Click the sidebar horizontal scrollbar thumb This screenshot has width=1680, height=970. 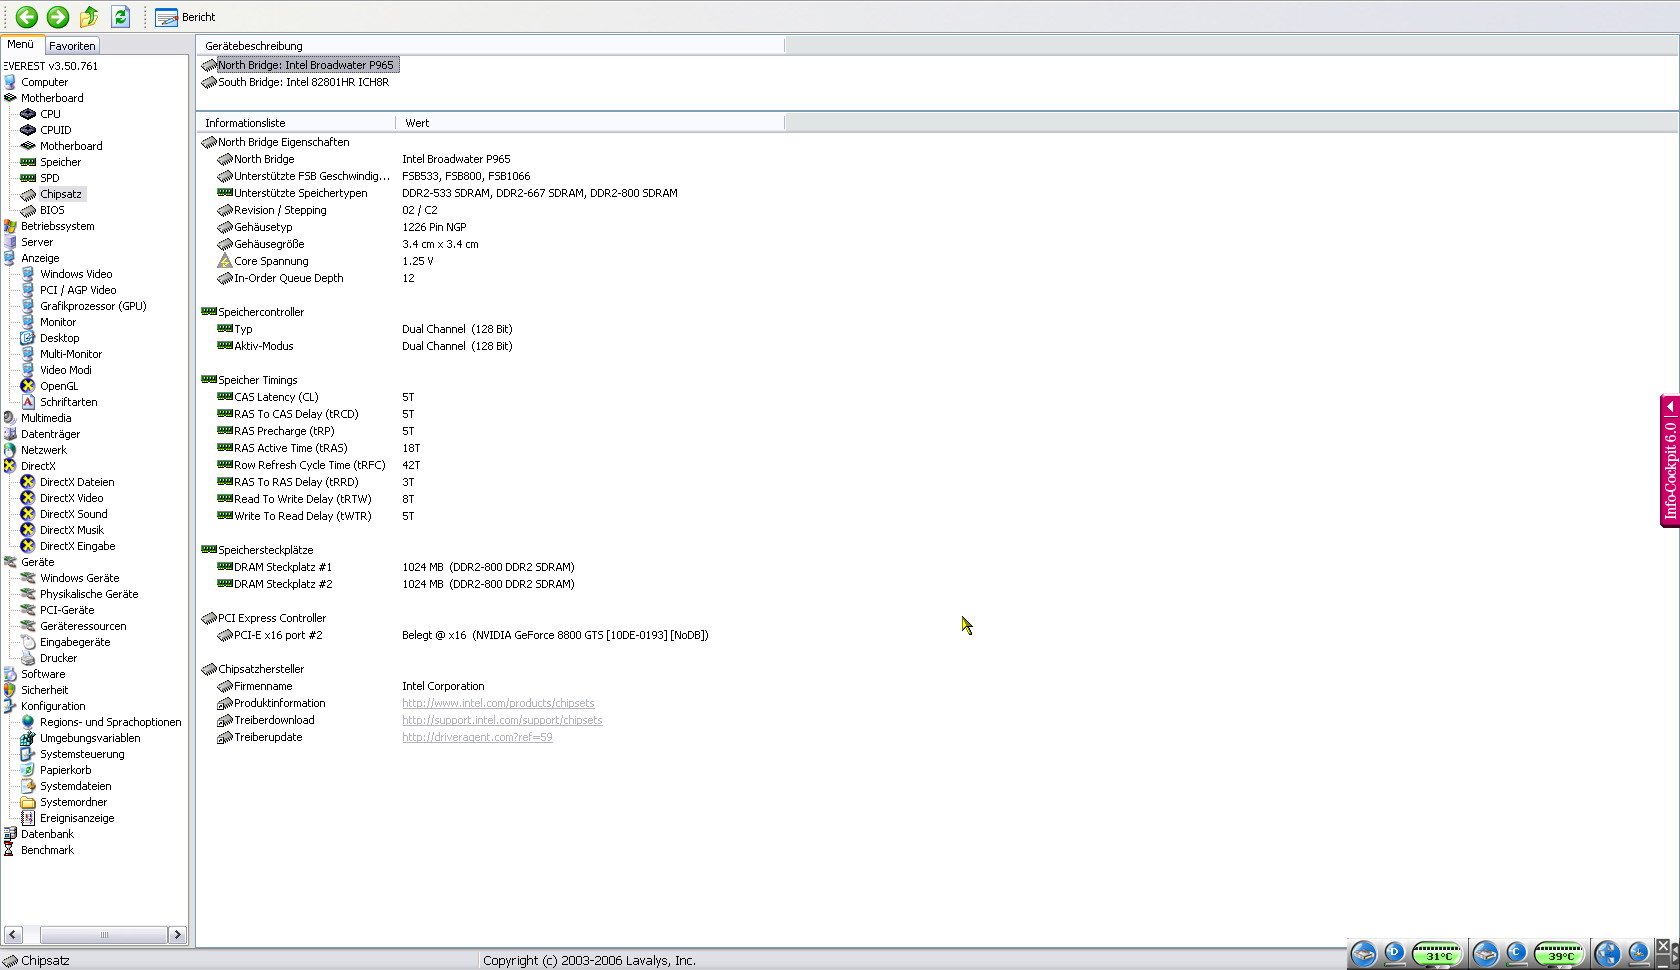coord(103,935)
